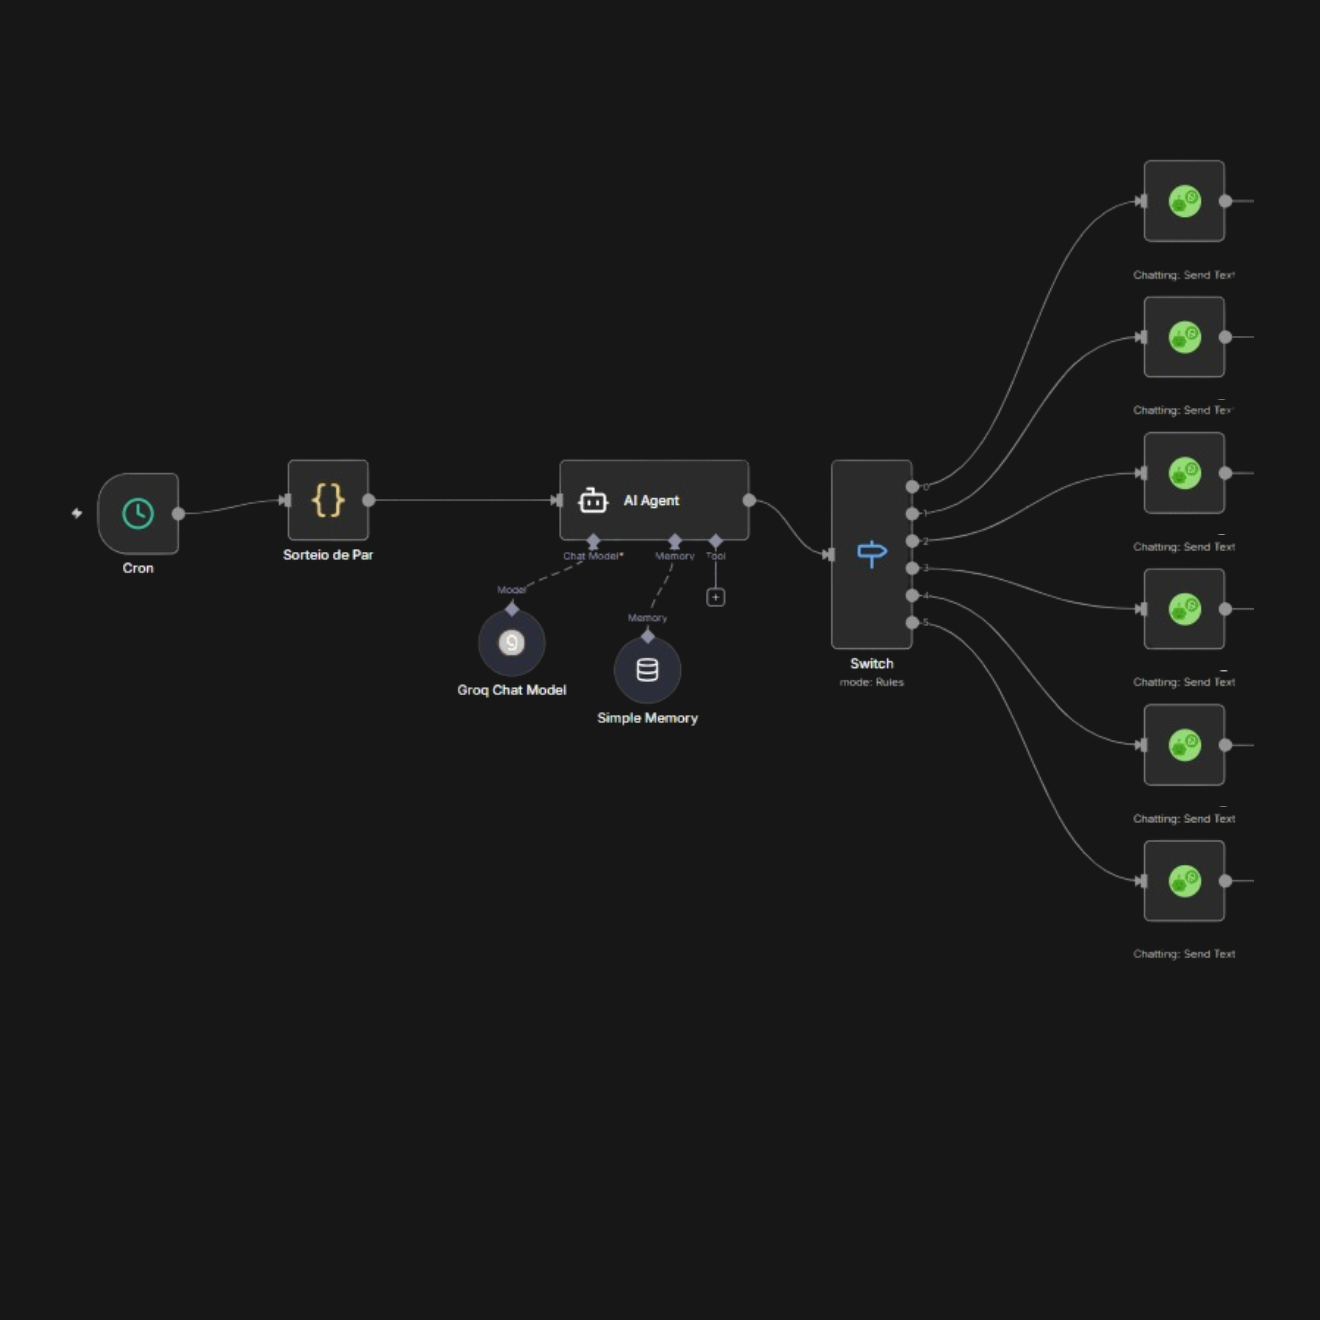Click output handle of topmost Send Text node

click(1225, 201)
